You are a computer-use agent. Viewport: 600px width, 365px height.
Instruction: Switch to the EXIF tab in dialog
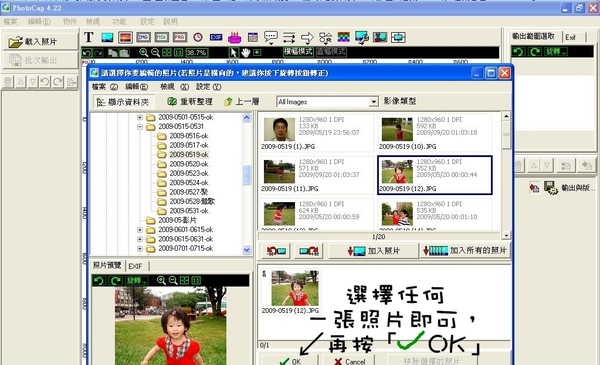click(135, 266)
